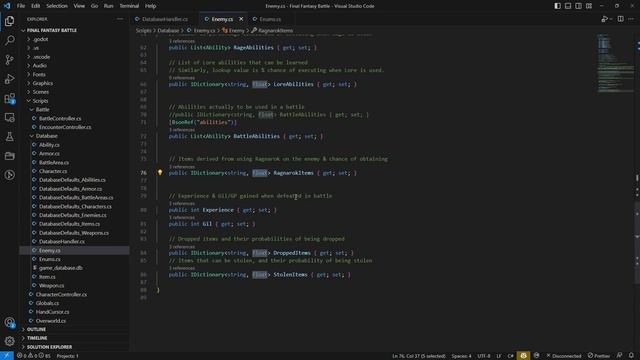Open Ability.cs in the explorer
This screenshot has height=360, width=640.
[49, 145]
